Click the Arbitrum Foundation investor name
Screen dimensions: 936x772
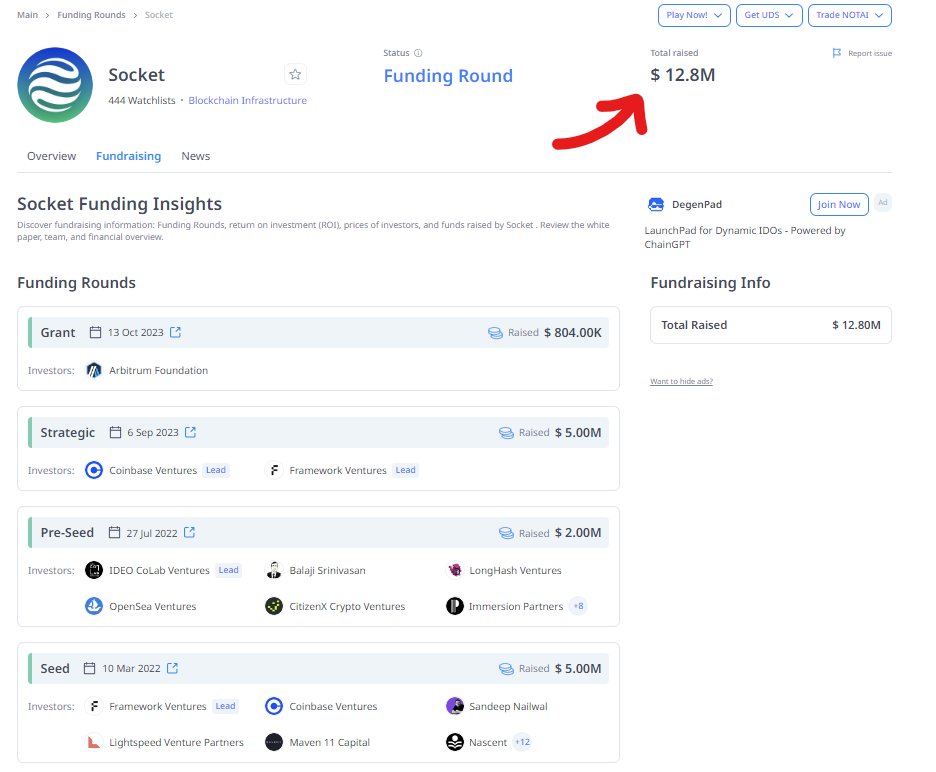[x=159, y=370]
